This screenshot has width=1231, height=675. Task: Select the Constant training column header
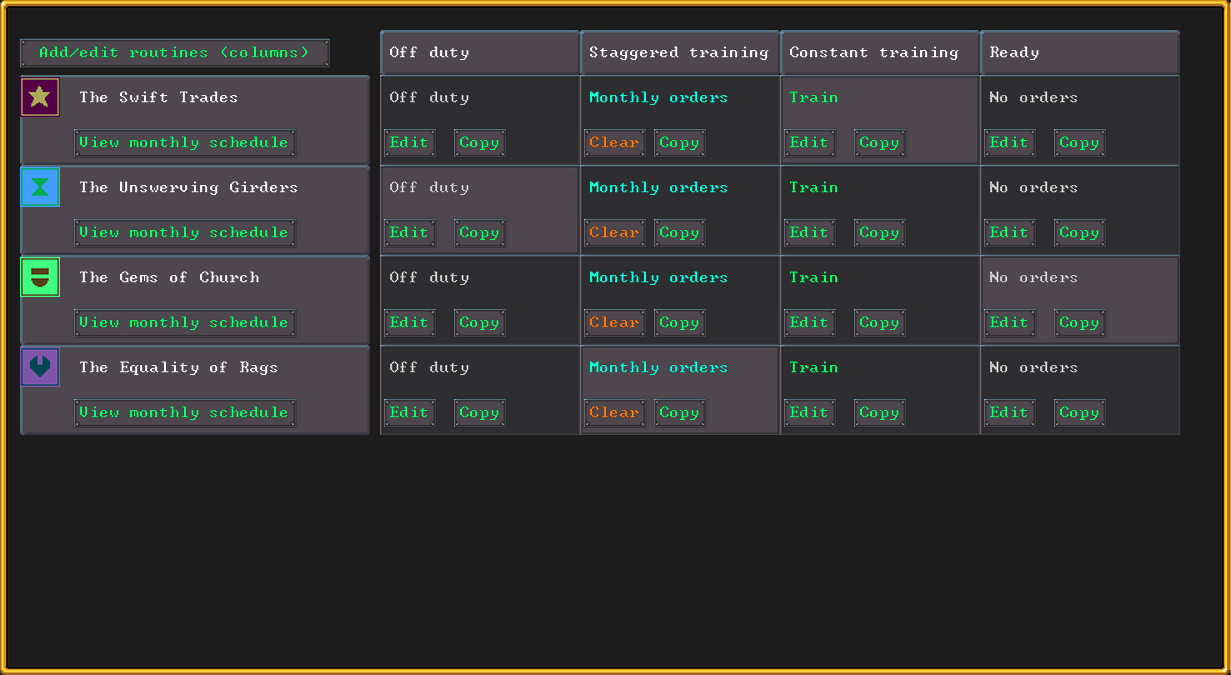pyautogui.click(x=880, y=53)
